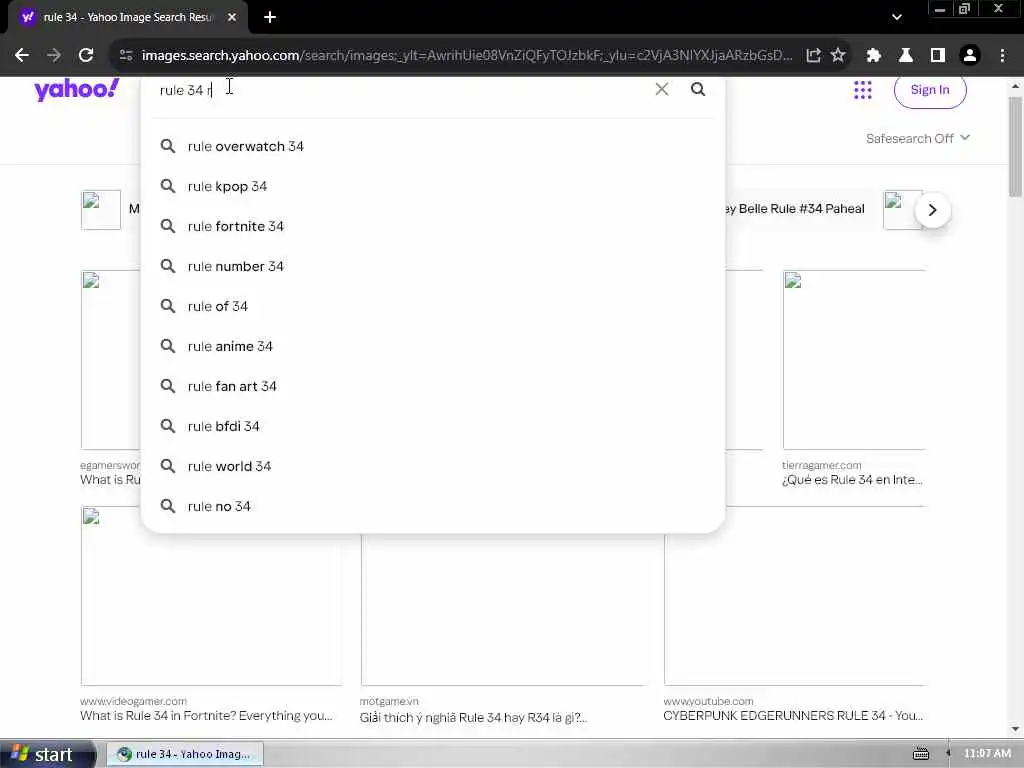Bookmark this page with the star icon
This screenshot has height=768, width=1024.
coord(838,56)
